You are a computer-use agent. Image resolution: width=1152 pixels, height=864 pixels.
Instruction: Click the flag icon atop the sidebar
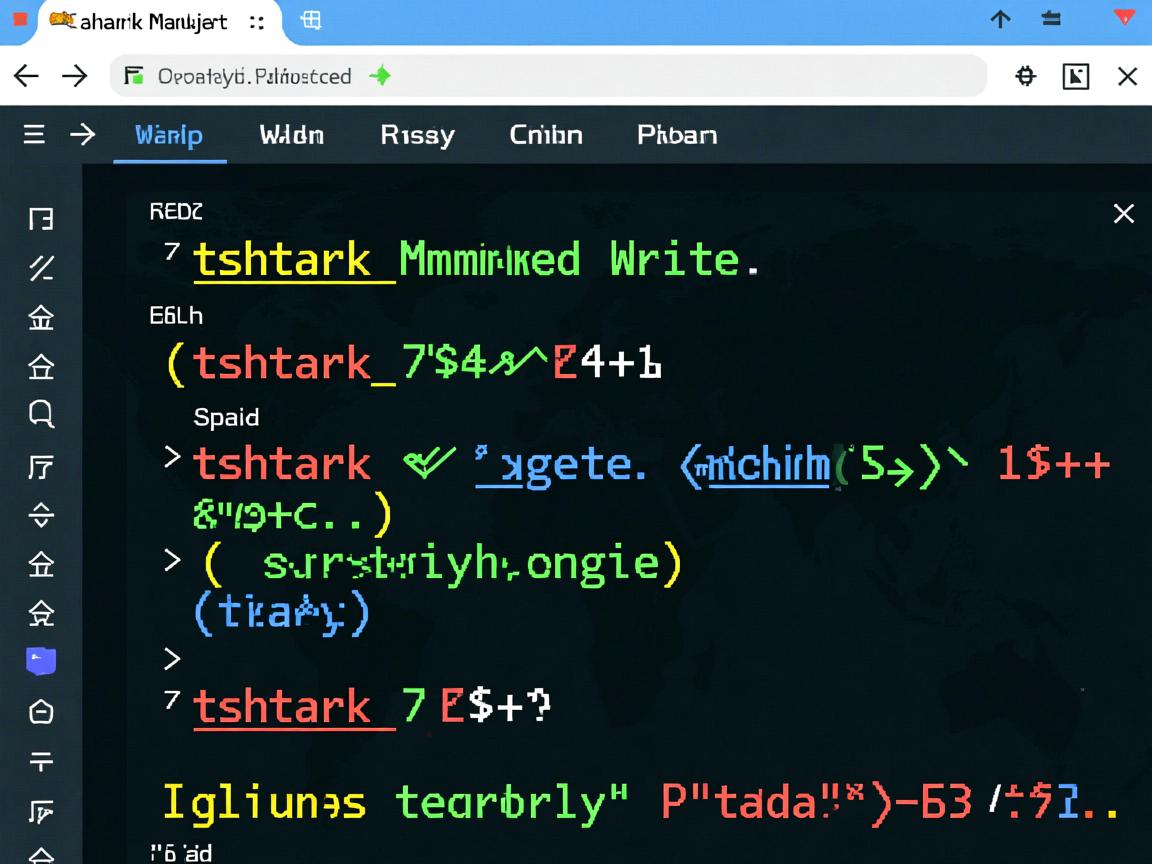pyautogui.click(x=40, y=218)
